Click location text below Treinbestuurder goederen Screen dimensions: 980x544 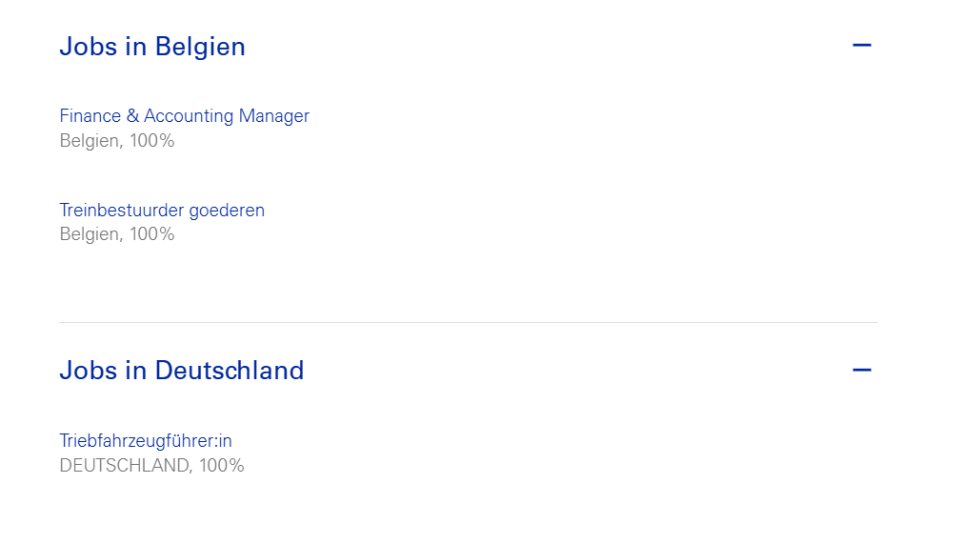pyautogui.click(x=117, y=234)
